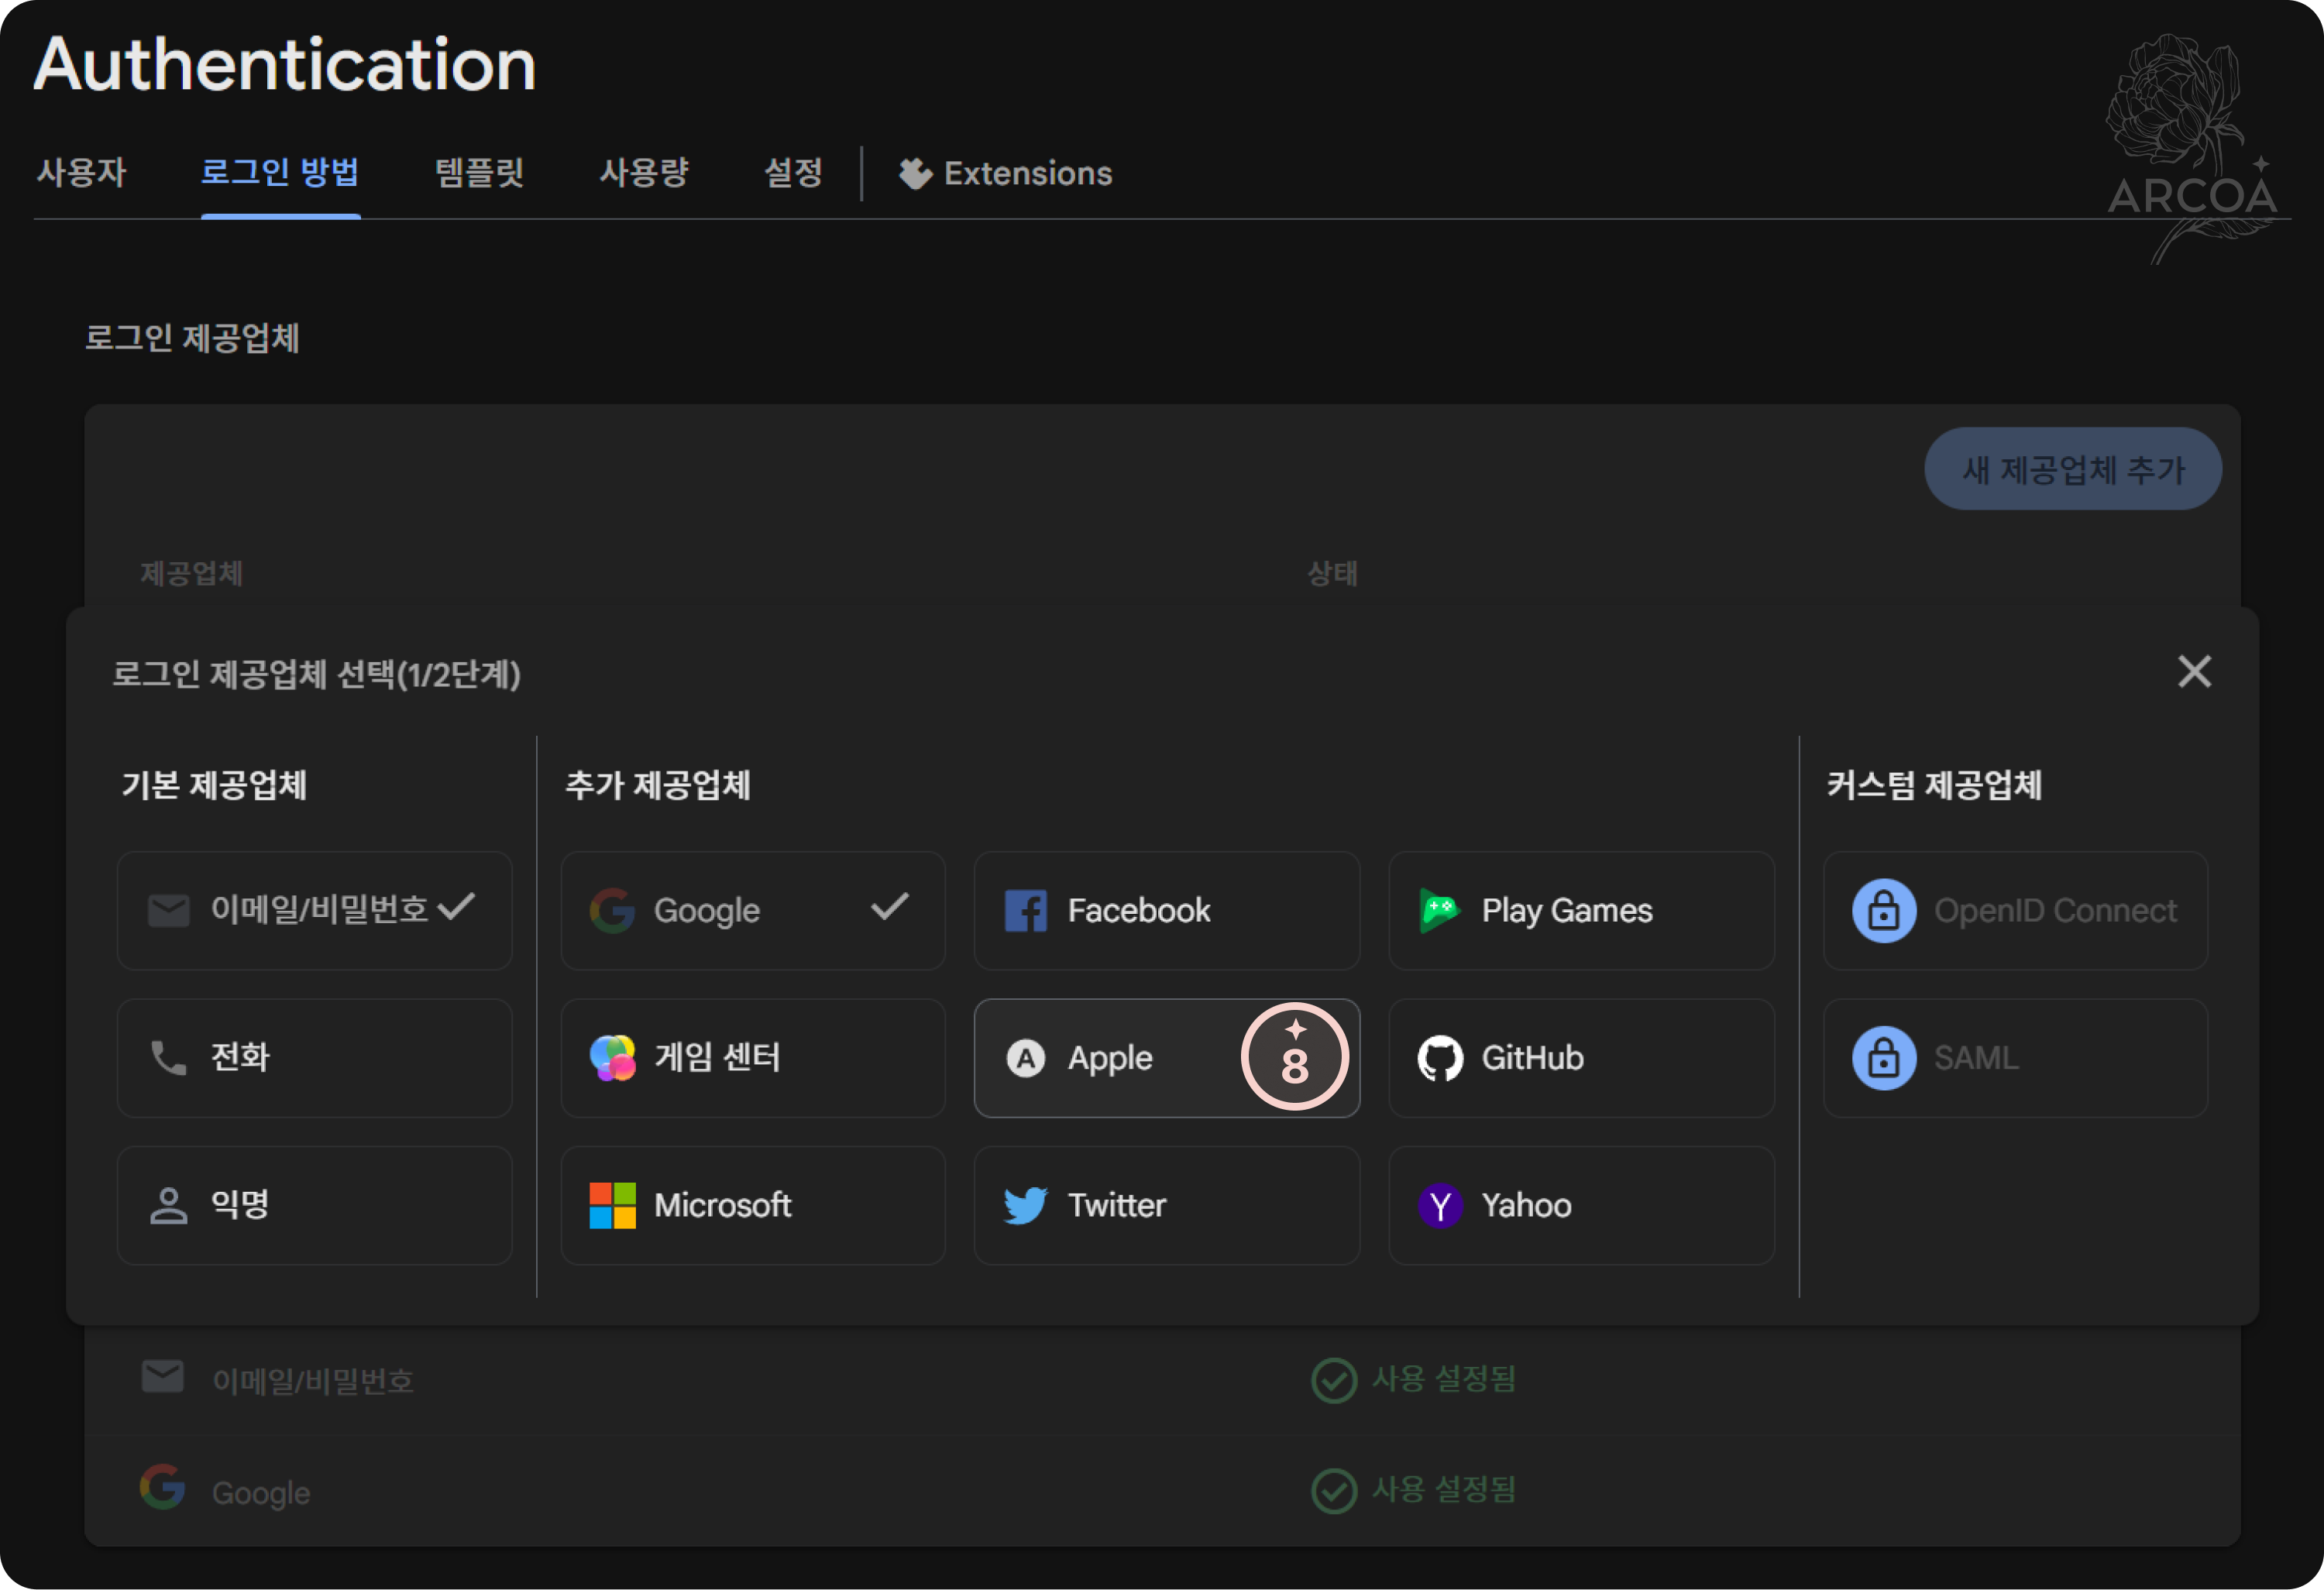Click the checked Google provider option
This screenshot has height=1590, width=2324.
pyautogui.click(x=752, y=911)
